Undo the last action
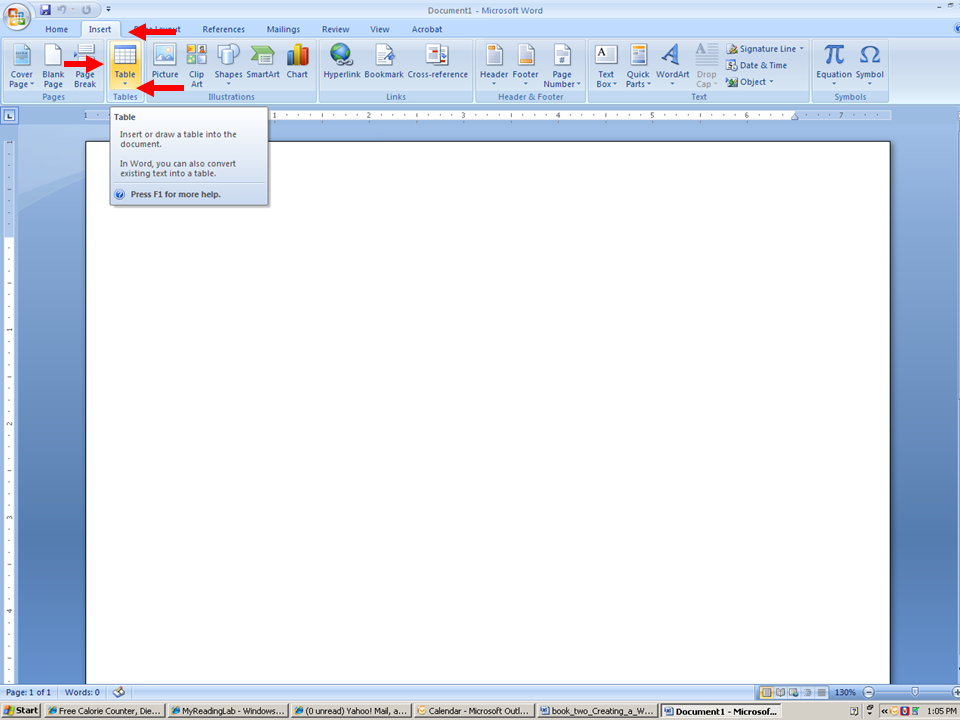Screen dimensions: 960x720 pos(61,10)
